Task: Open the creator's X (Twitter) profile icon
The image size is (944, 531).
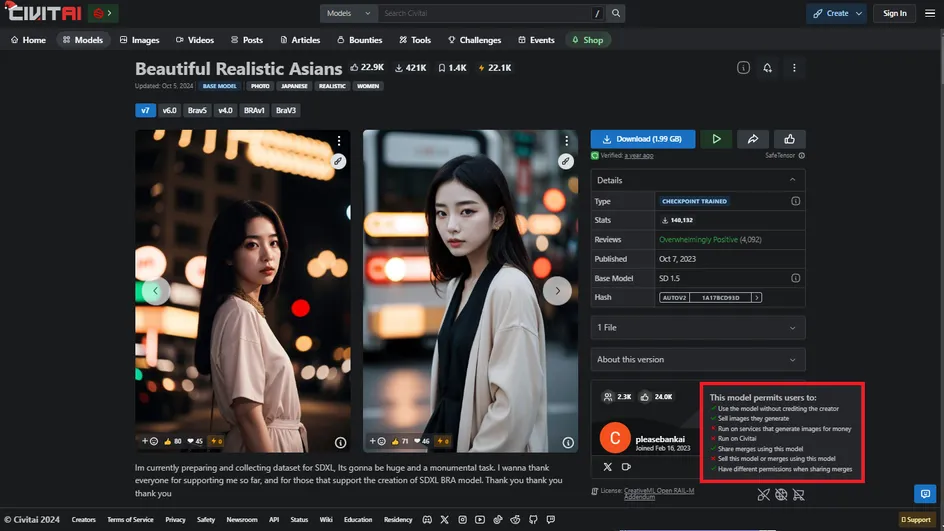Action: point(608,466)
